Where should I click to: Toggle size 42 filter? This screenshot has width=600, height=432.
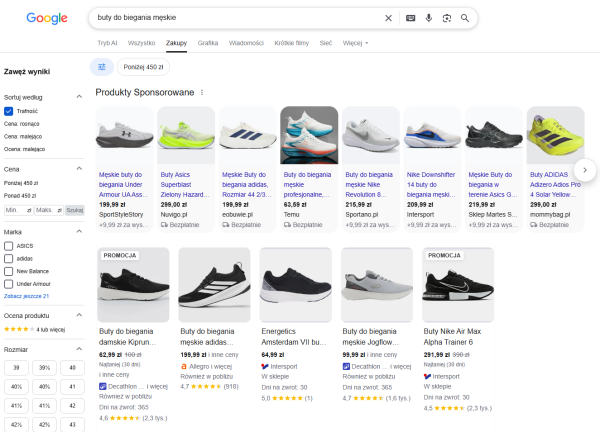point(72,406)
